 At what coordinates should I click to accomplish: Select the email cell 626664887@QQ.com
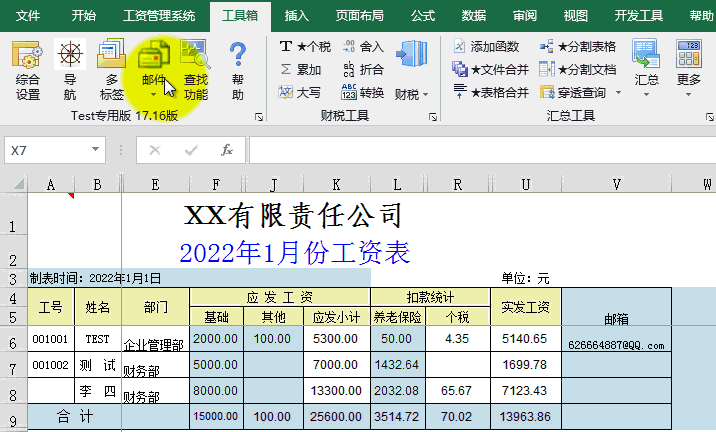(616, 345)
